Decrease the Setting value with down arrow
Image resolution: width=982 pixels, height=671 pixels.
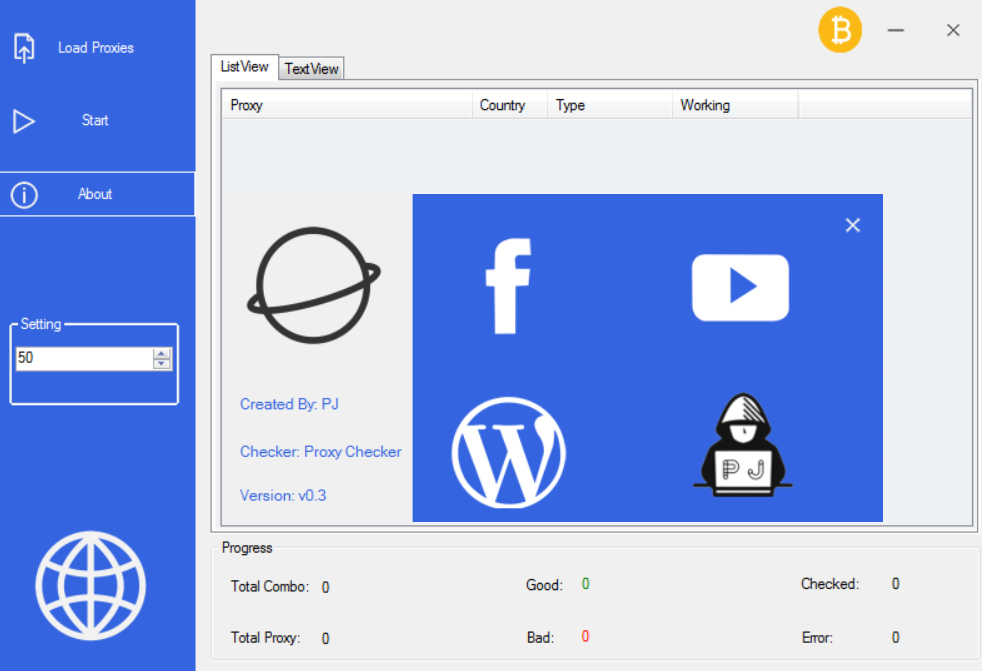pos(162,364)
